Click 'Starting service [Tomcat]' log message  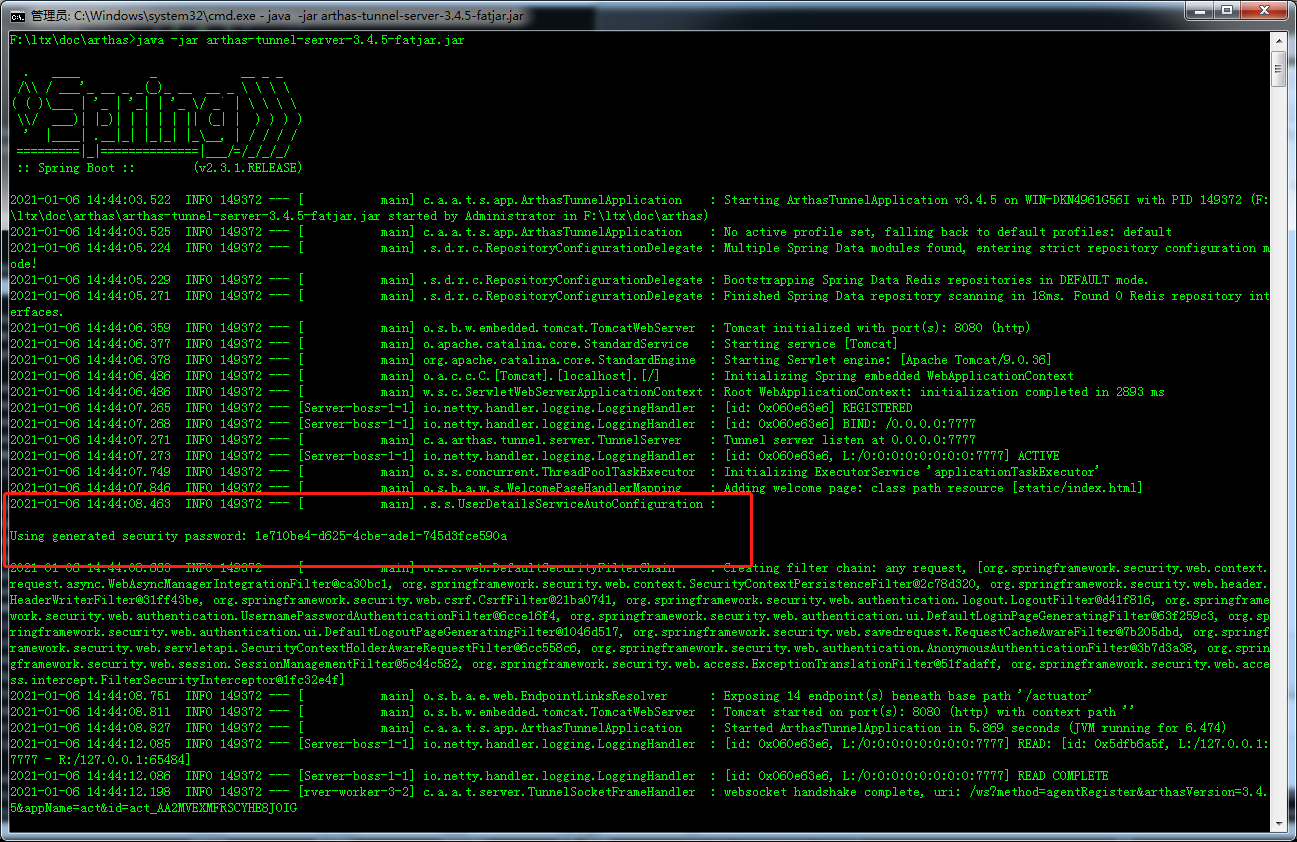point(811,344)
